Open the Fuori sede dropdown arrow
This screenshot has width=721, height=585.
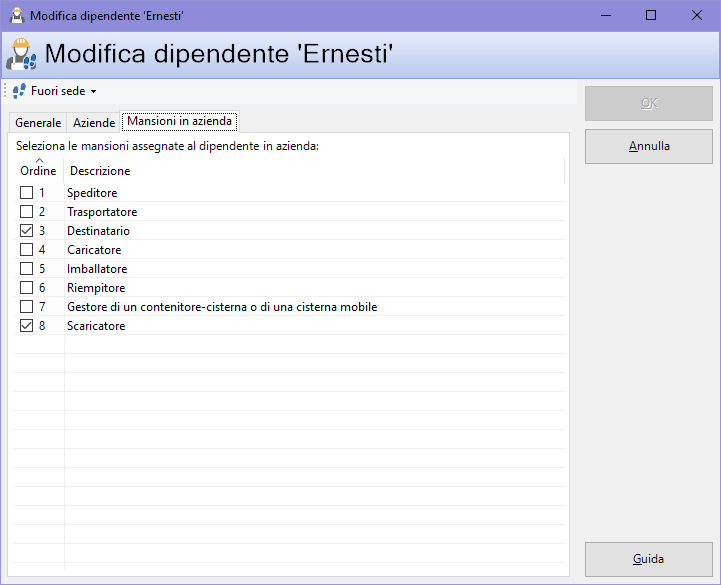click(x=94, y=92)
